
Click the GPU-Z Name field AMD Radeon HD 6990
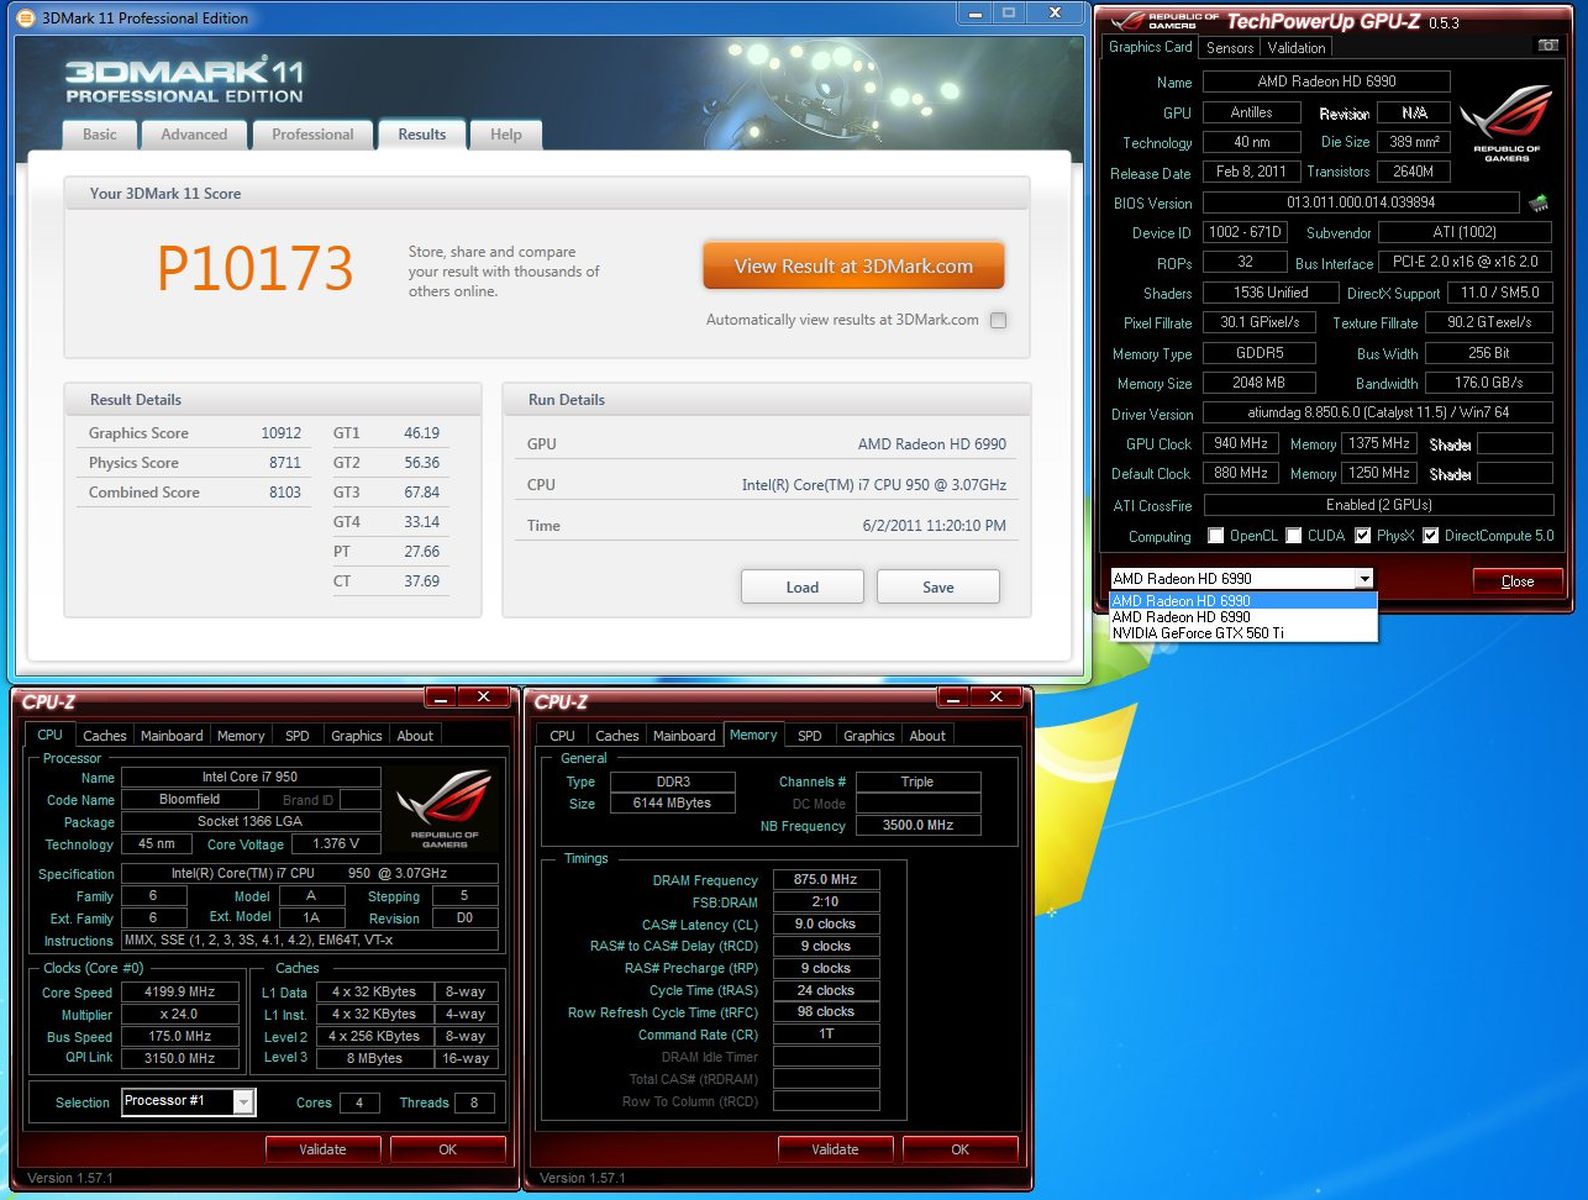pyautogui.click(x=1326, y=82)
